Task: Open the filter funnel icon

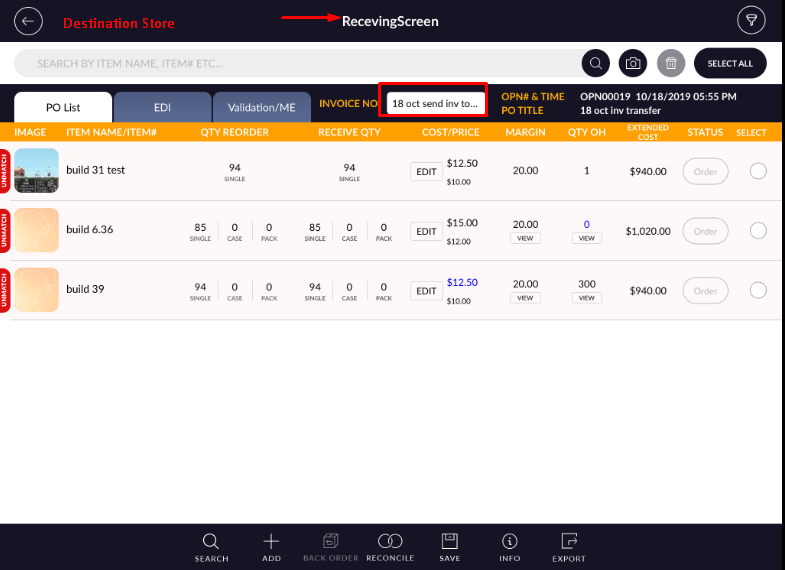Action: click(x=750, y=21)
